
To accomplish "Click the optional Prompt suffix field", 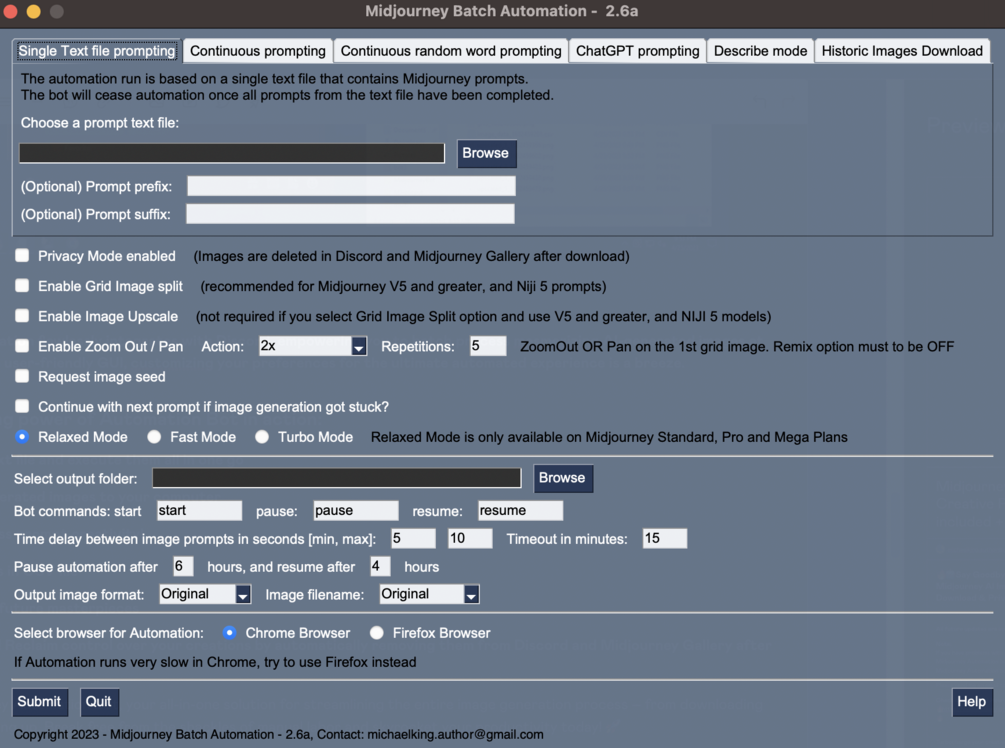I will tap(350, 213).
